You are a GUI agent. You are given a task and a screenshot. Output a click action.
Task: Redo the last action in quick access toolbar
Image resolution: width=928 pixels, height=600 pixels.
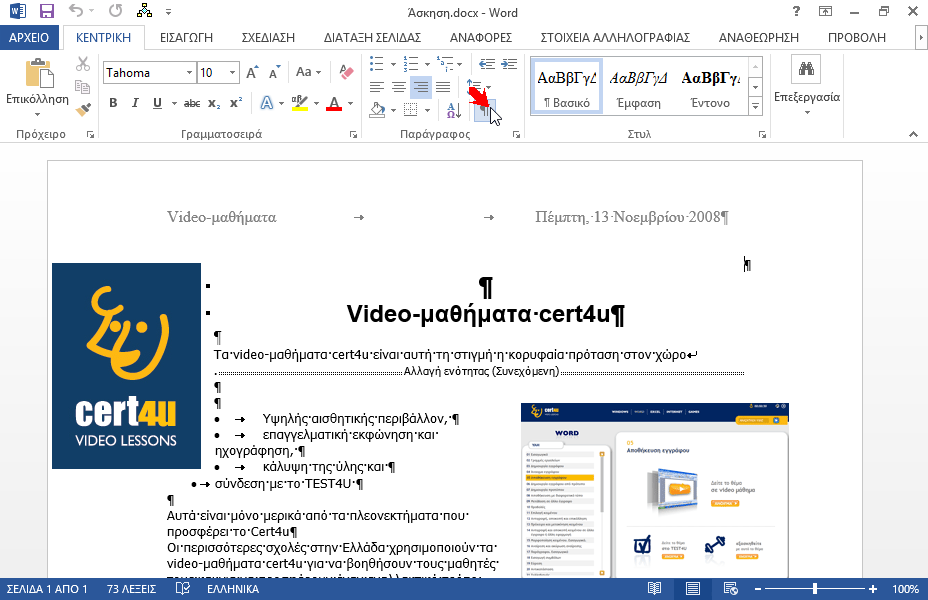click(x=116, y=11)
